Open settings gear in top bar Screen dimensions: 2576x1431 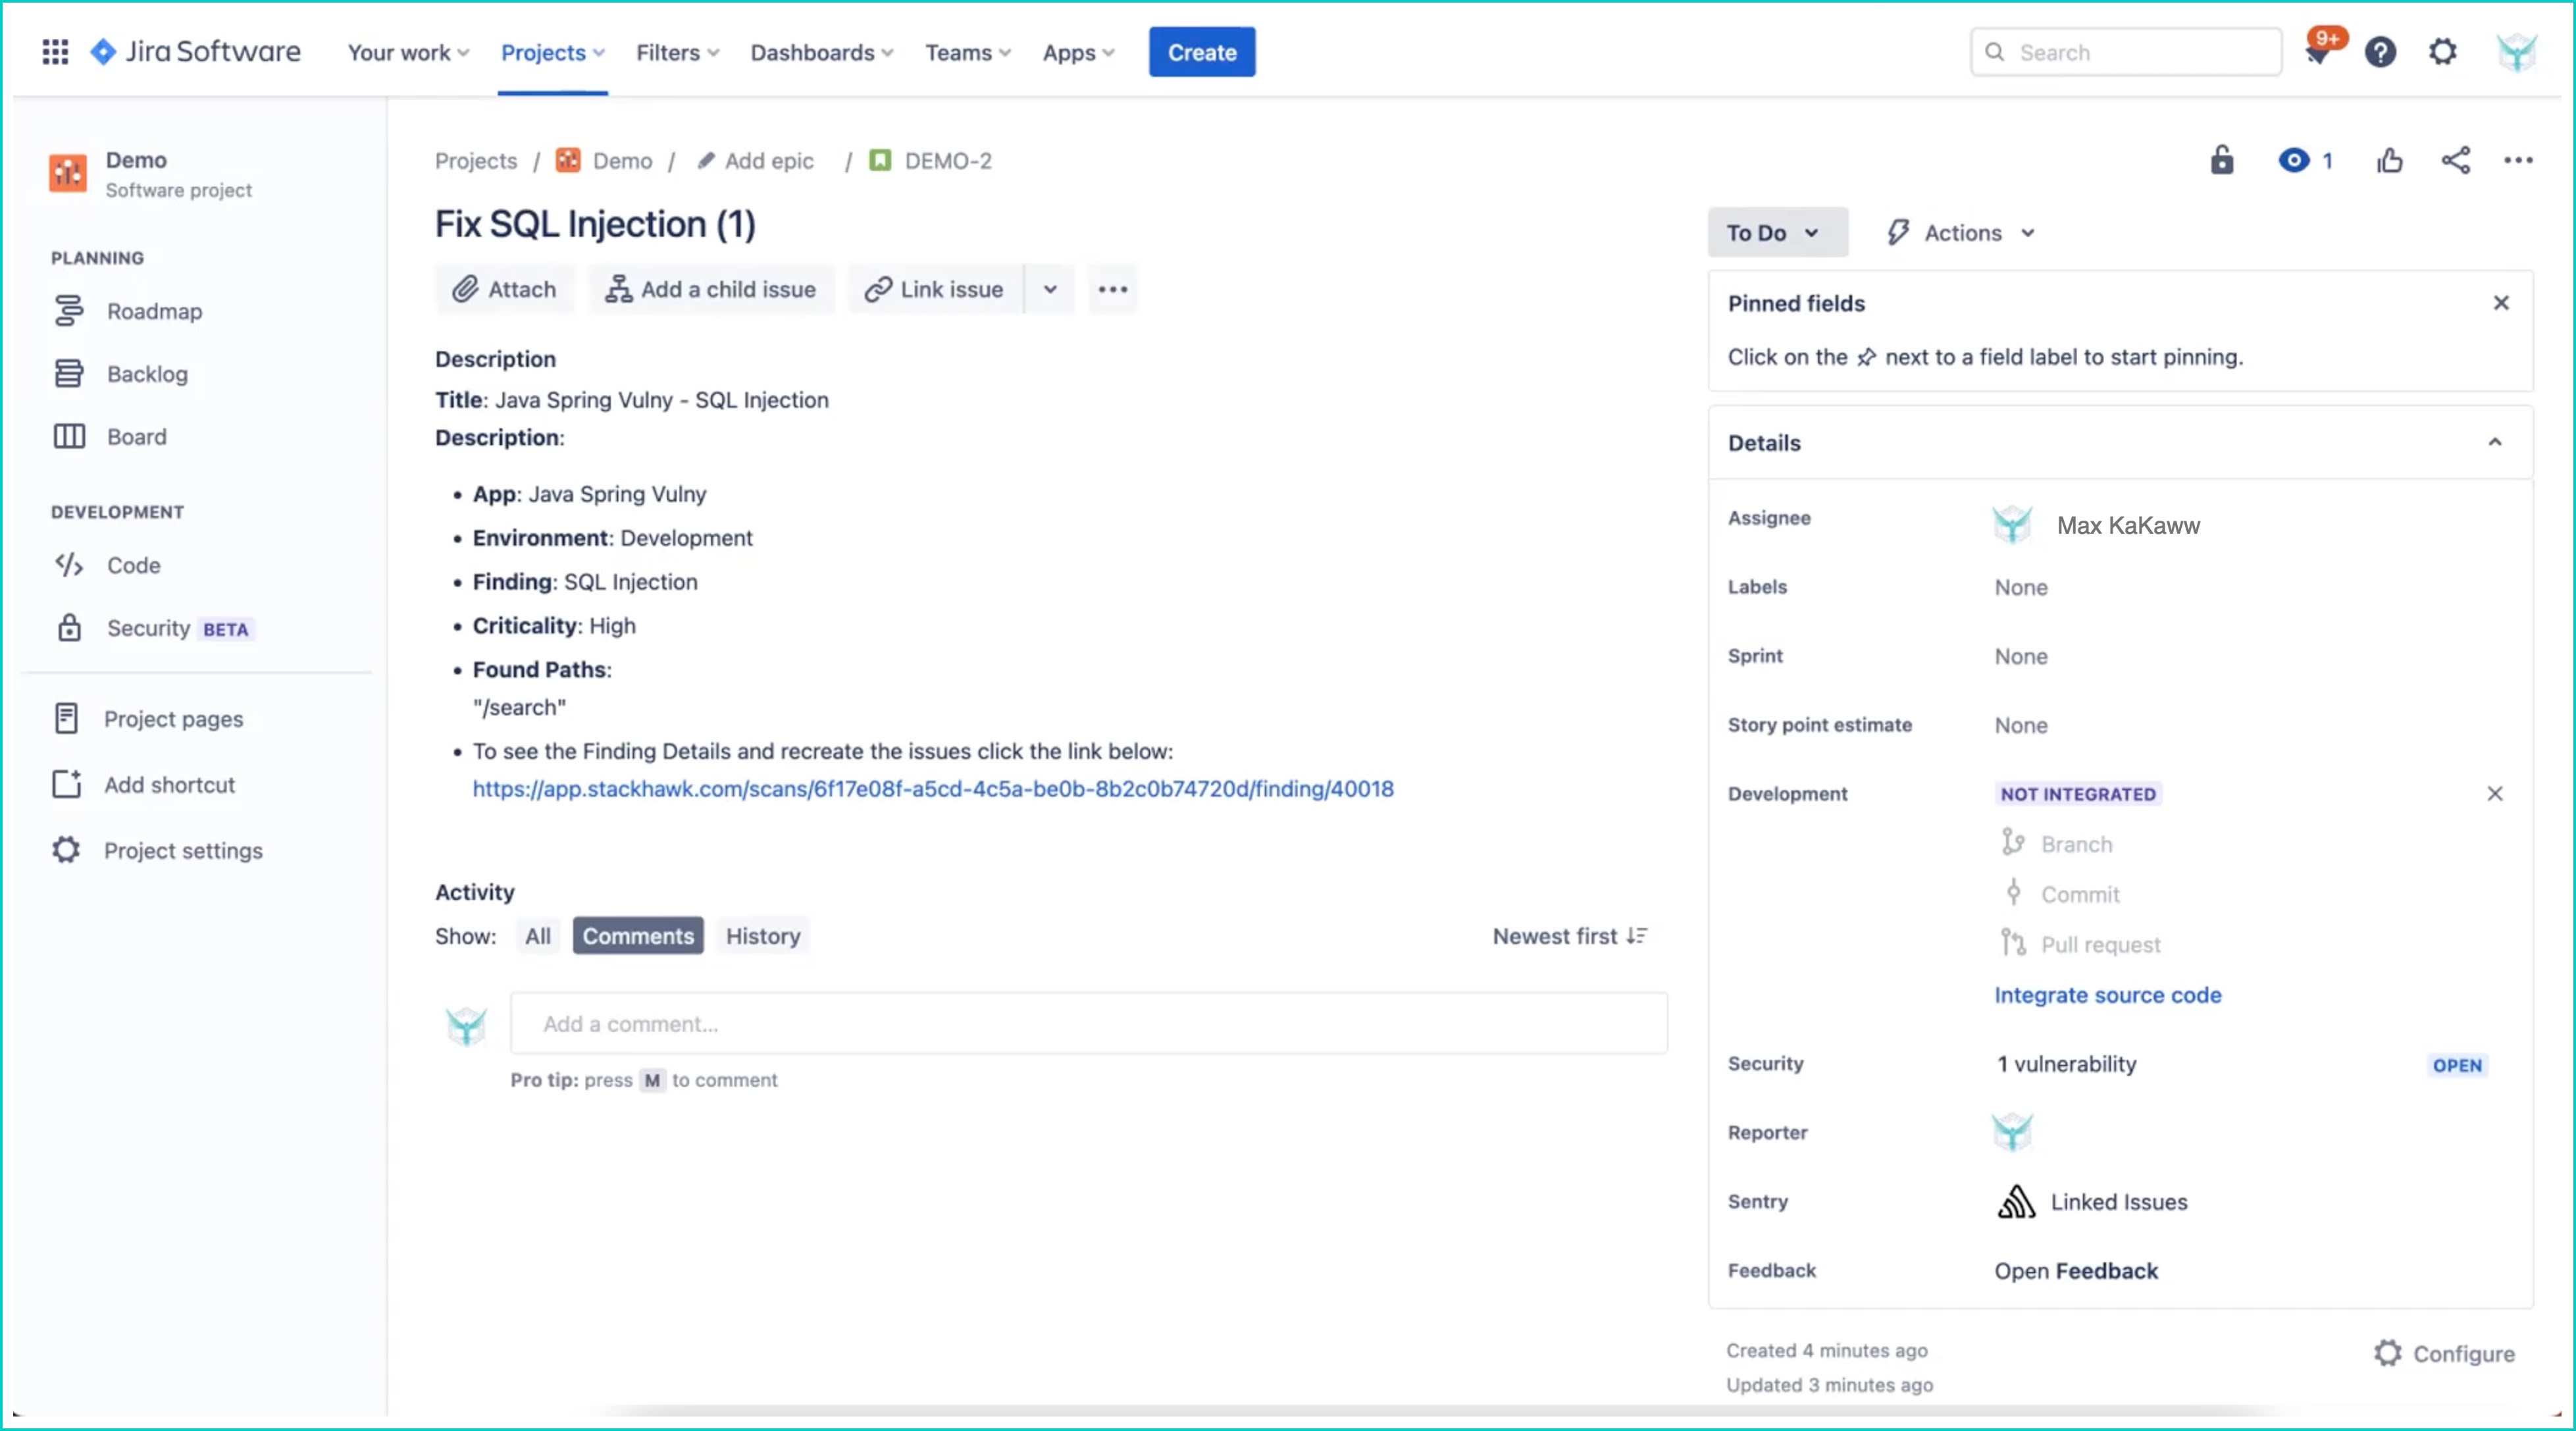(2443, 52)
